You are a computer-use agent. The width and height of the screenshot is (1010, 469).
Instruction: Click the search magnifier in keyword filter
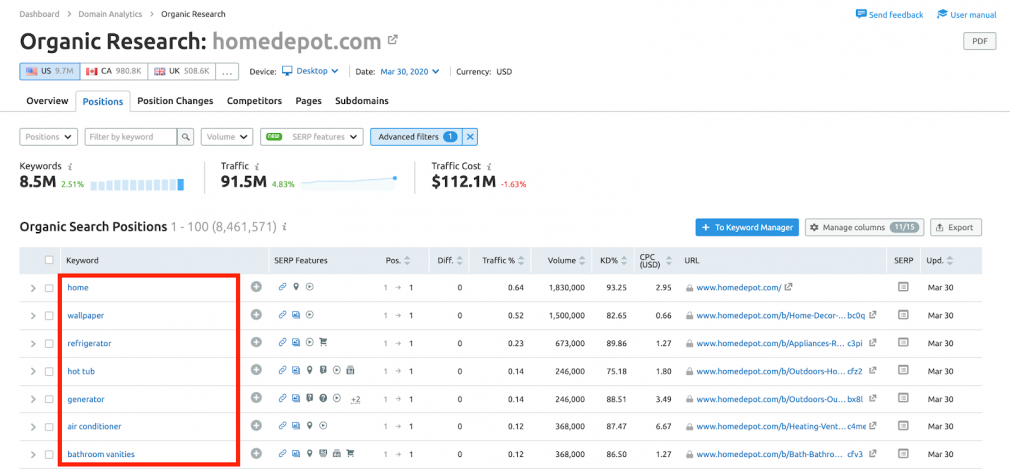(186, 137)
